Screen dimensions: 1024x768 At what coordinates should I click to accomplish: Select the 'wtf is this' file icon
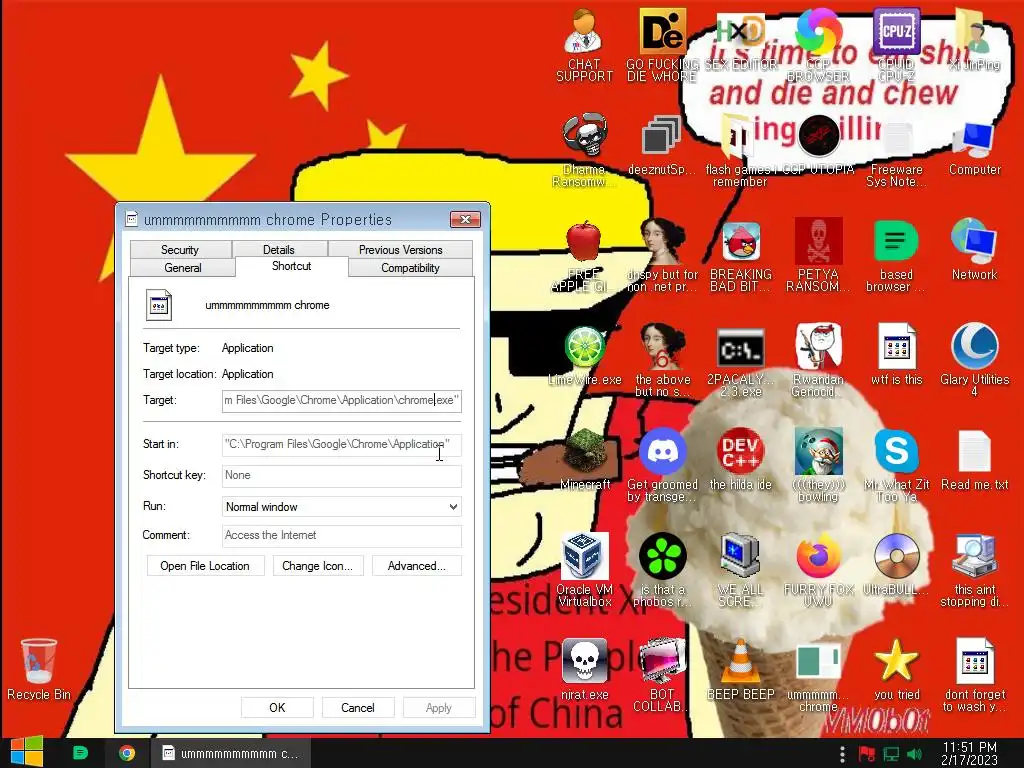[896, 356]
